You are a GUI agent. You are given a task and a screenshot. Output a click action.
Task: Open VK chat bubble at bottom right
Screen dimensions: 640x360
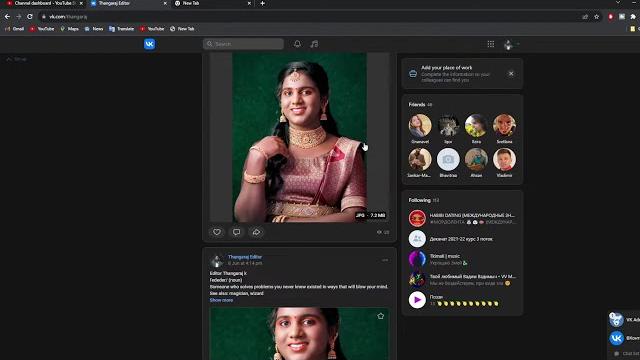616,353
